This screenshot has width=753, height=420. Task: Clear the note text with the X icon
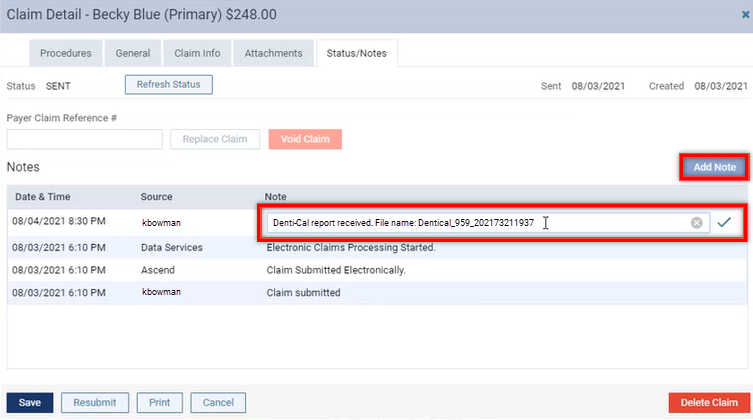(696, 223)
